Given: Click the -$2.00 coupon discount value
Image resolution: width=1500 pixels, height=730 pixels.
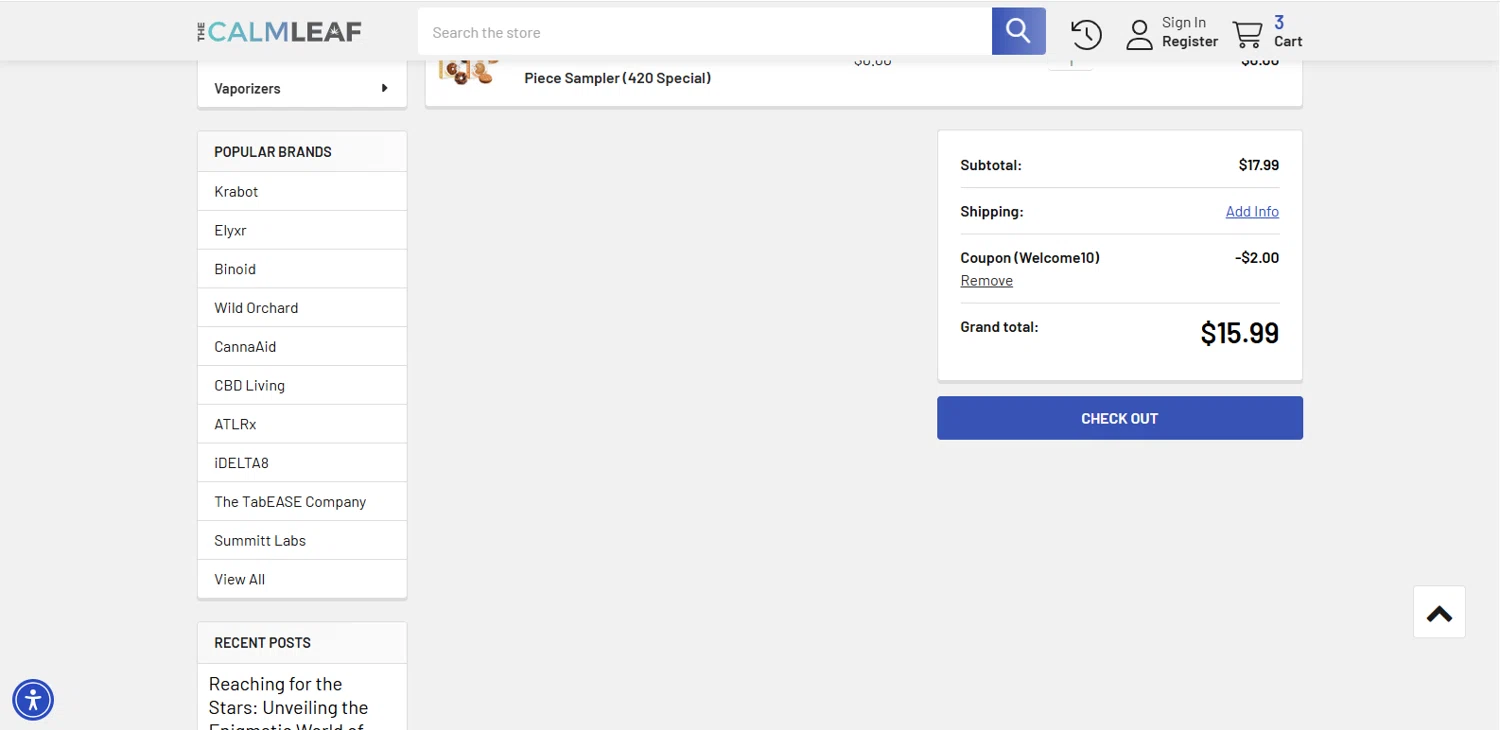Looking at the screenshot, I should tap(1257, 258).
